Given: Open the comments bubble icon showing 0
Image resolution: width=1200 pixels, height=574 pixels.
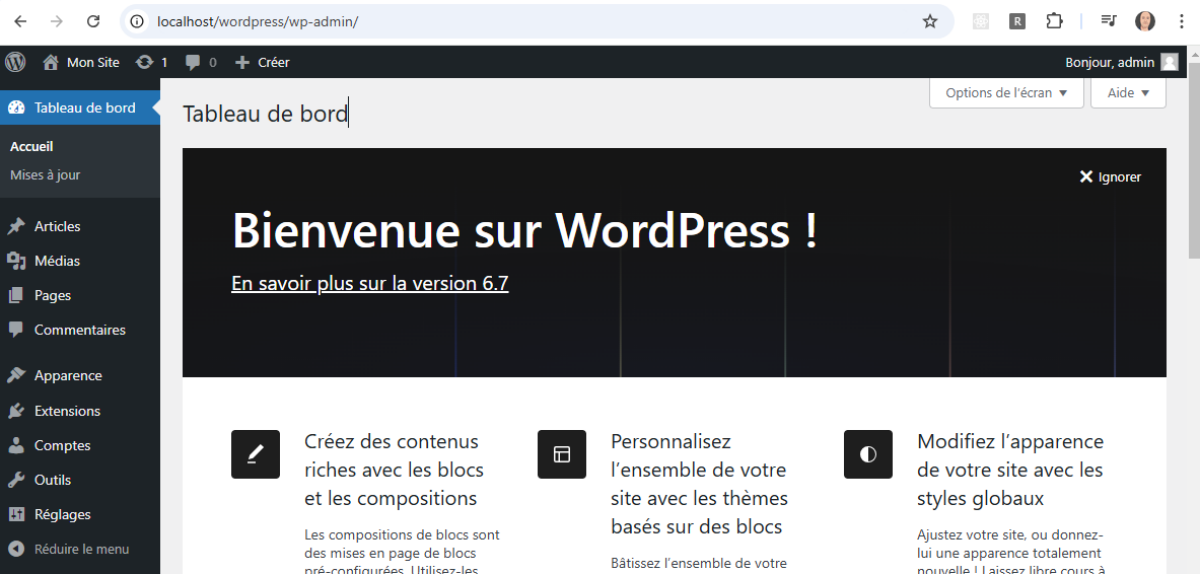Looking at the screenshot, I should click(193, 62).
